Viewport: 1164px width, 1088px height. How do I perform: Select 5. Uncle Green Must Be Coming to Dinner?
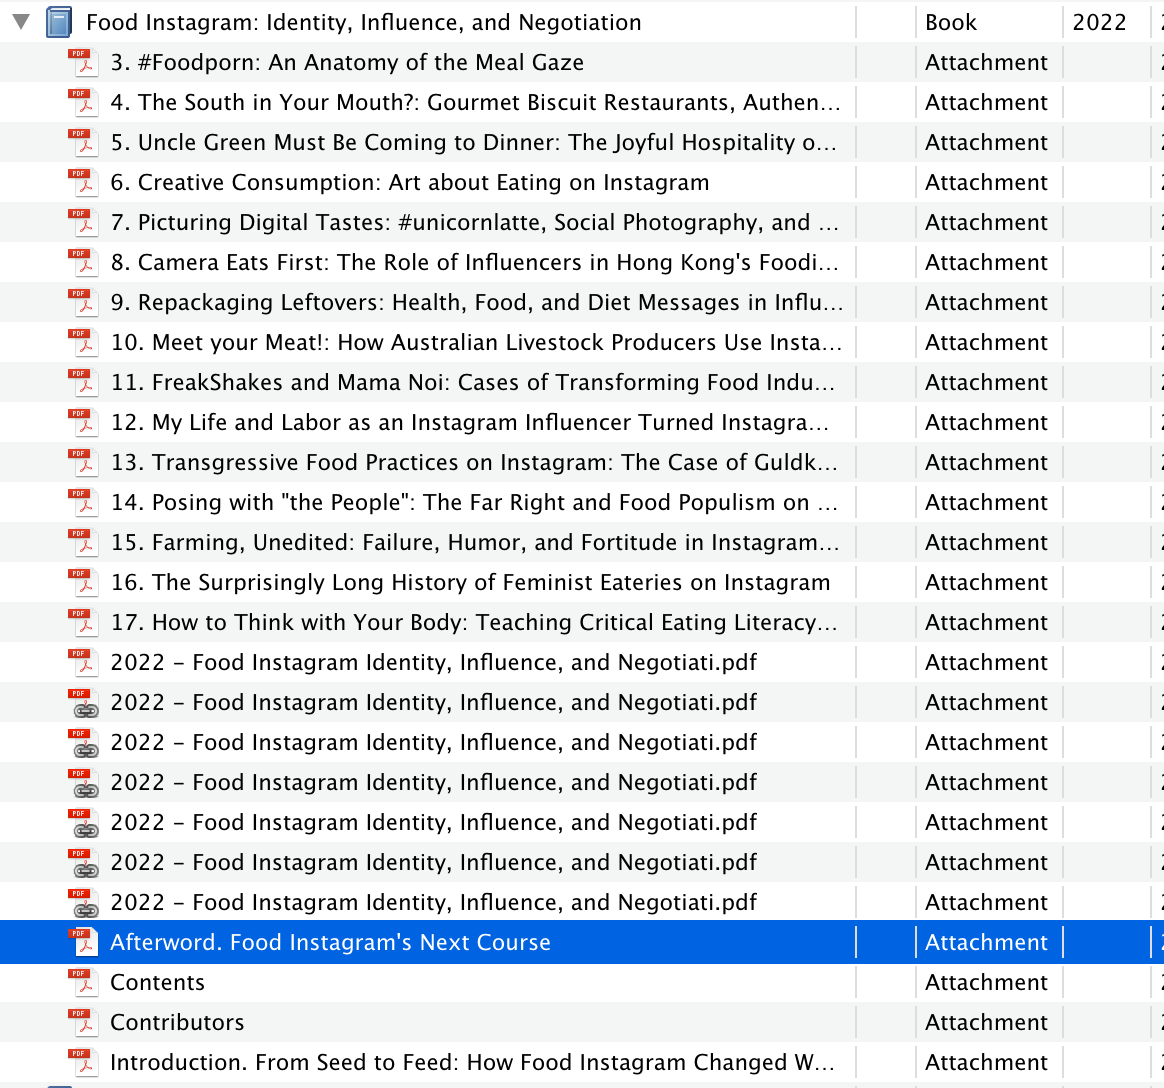coord(474,142)
